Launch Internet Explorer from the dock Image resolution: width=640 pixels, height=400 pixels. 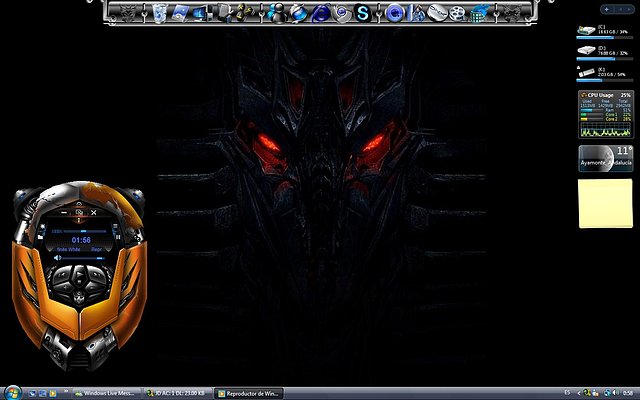click(x=321, y=13)
